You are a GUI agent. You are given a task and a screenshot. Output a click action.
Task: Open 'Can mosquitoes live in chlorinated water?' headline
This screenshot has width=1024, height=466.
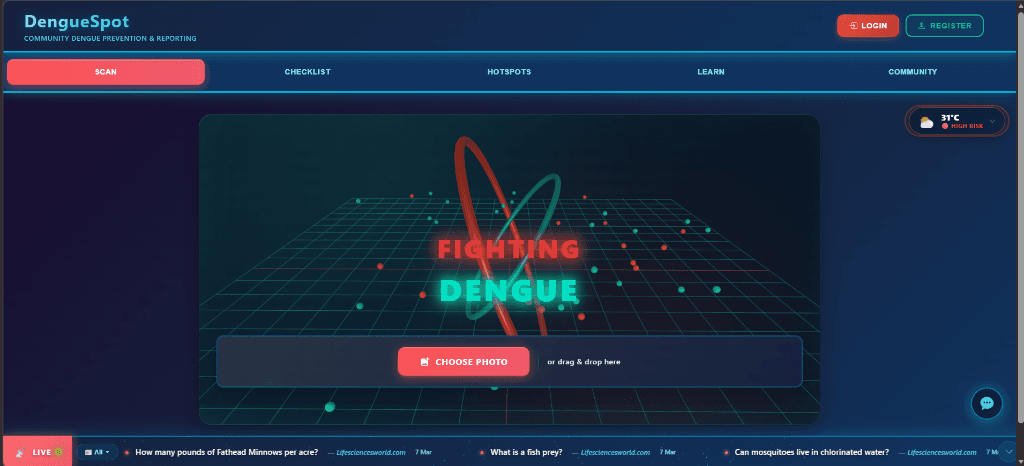pos(812,452)
